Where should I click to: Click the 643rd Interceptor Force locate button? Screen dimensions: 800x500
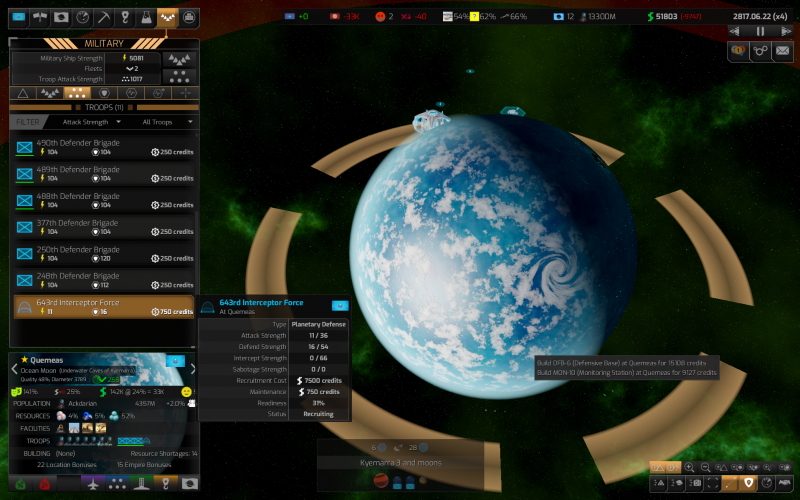339,305
